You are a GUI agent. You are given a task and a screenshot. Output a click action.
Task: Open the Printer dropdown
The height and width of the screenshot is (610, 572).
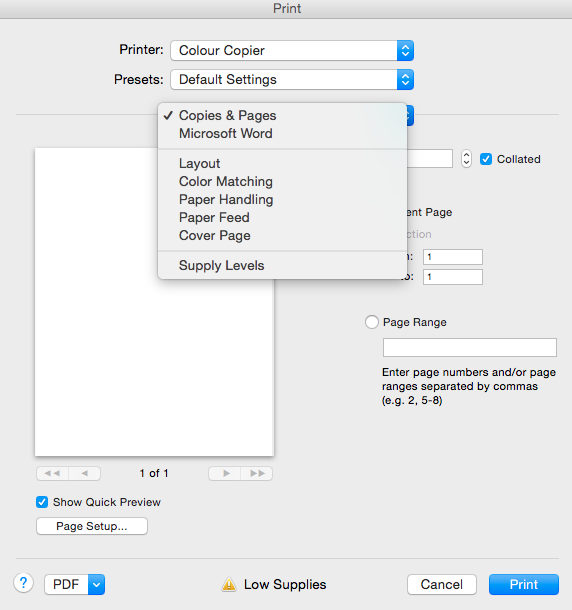292,51
